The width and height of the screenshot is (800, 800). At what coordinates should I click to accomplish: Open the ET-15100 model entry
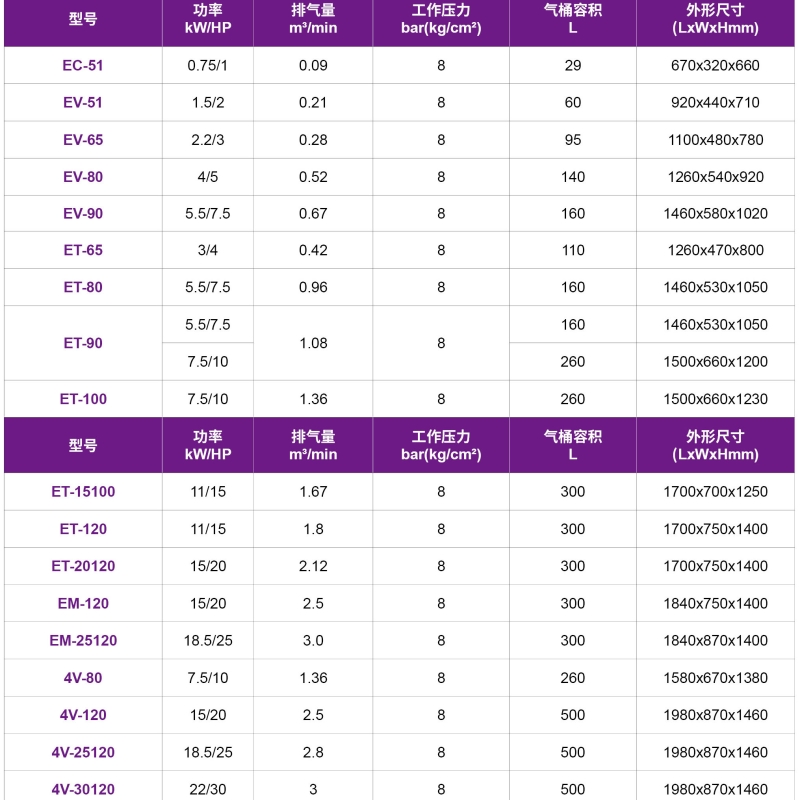point(83,492)
